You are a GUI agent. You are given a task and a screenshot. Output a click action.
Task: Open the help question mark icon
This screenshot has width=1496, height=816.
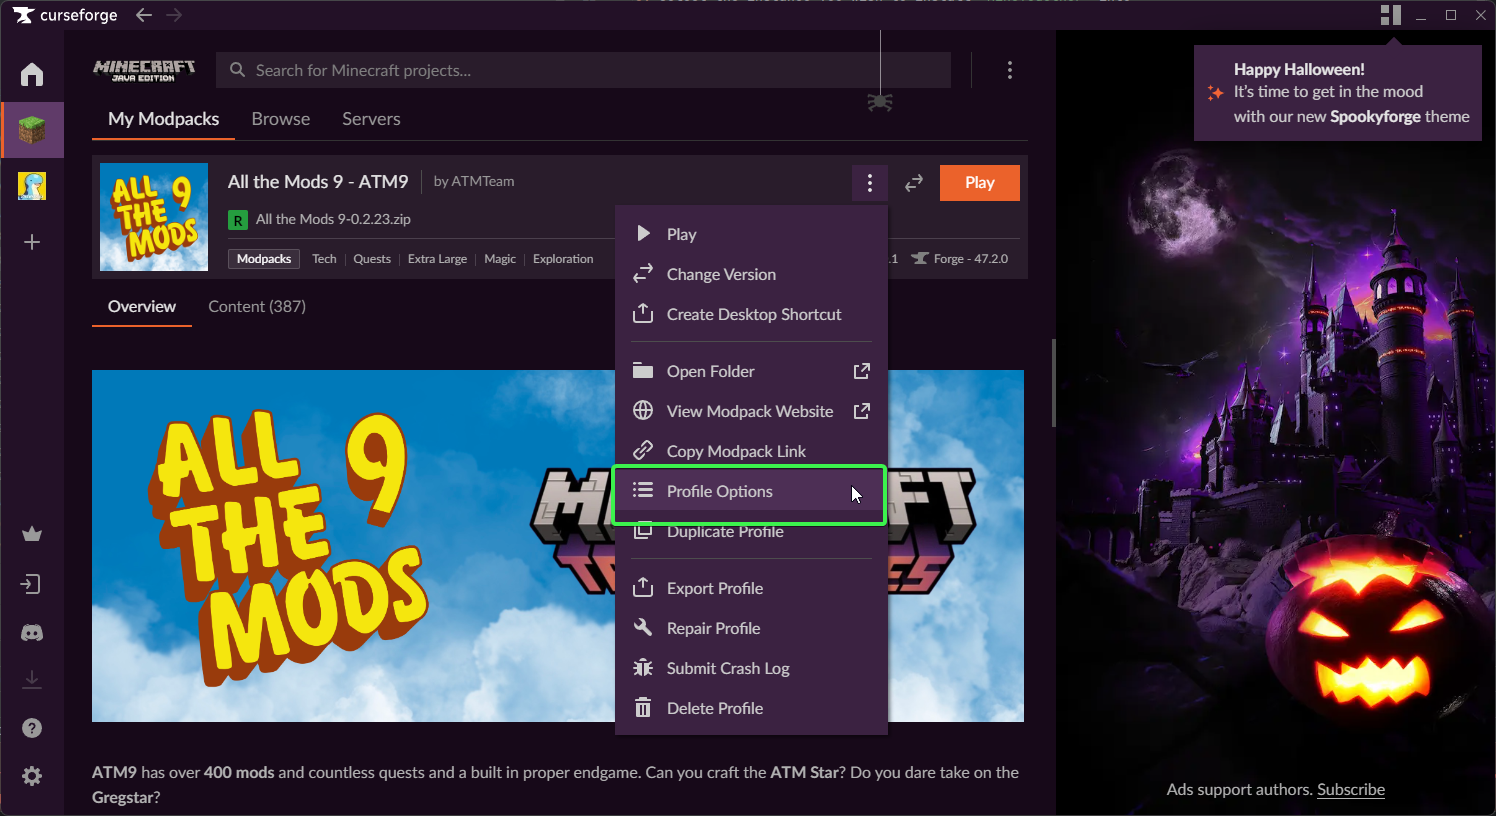(32, 728)
